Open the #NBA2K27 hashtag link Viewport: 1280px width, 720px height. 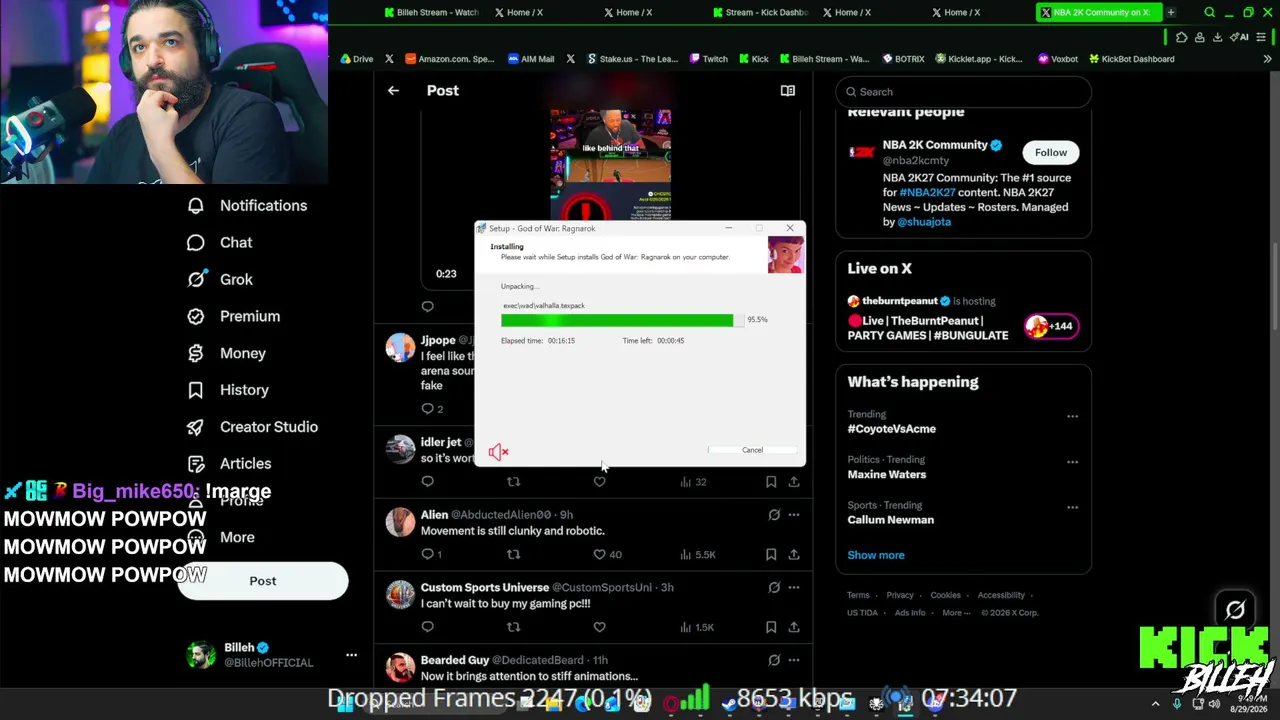coord(927,192)
